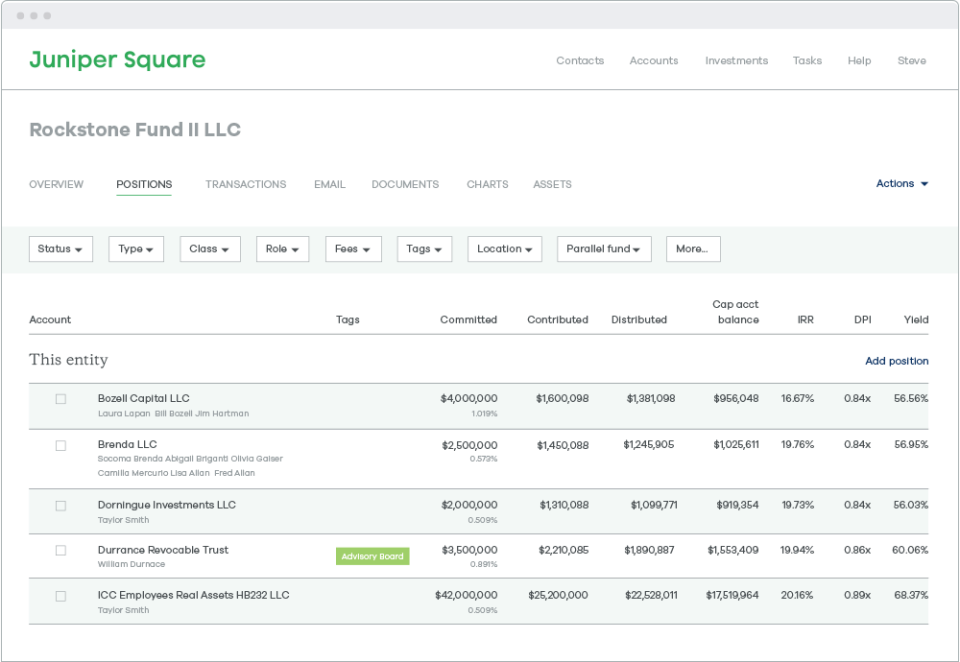960x662 pixels.
Task: Open the Fees filter dropdown
Action: tap(353, 249)
